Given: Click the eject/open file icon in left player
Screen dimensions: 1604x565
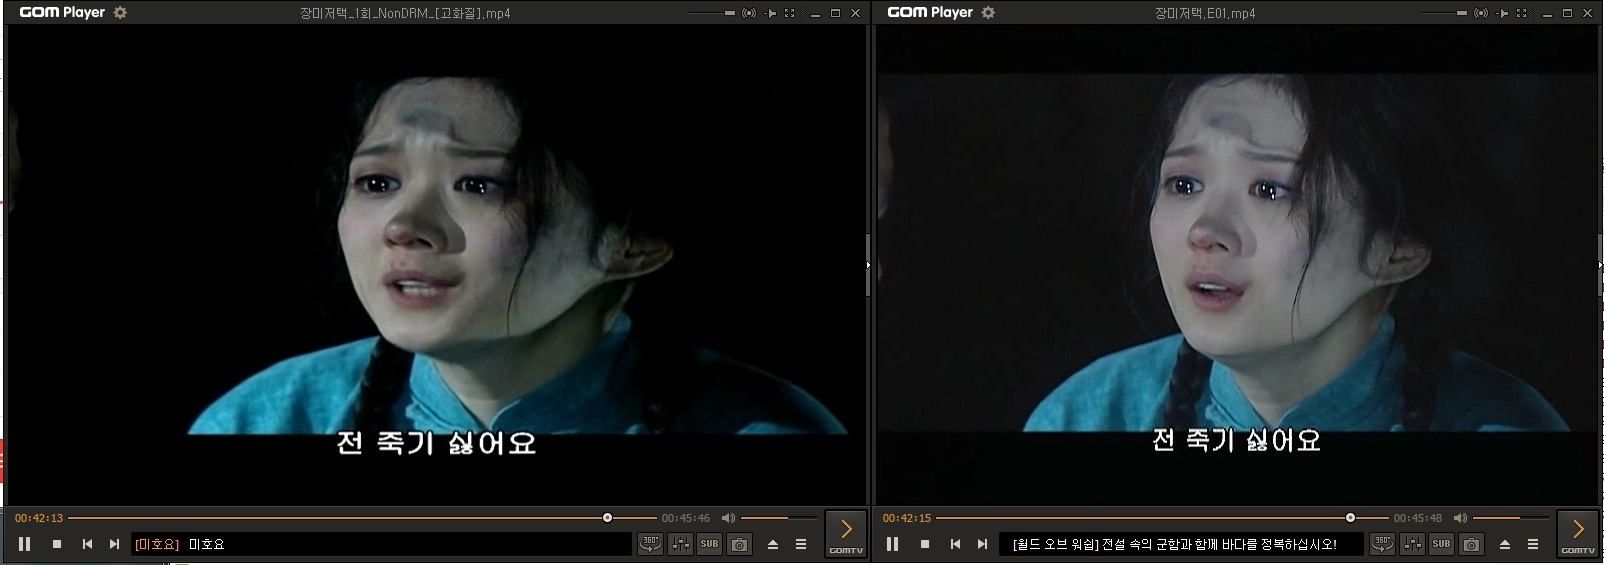Looking at the screenshot, I should coord(773,544).
